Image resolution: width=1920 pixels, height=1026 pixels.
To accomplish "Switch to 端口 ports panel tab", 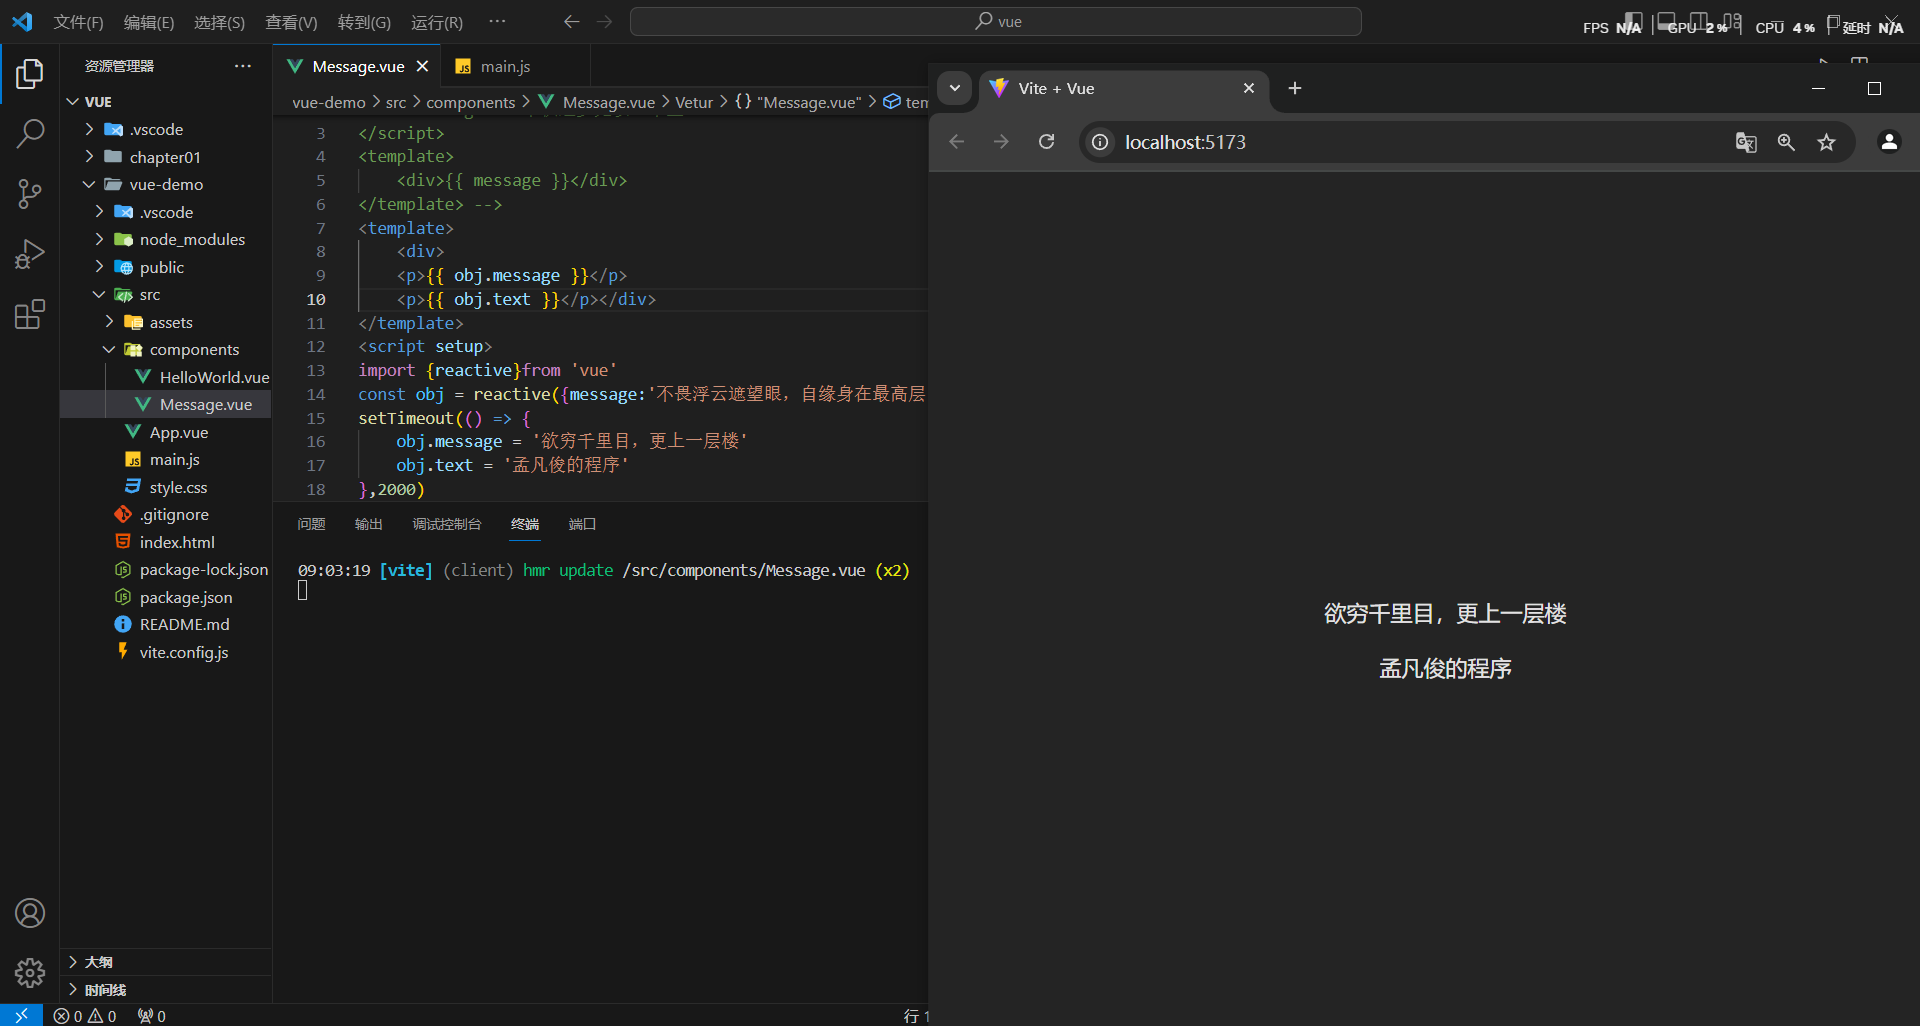I will pyautogui.click(x=582, y=524).
